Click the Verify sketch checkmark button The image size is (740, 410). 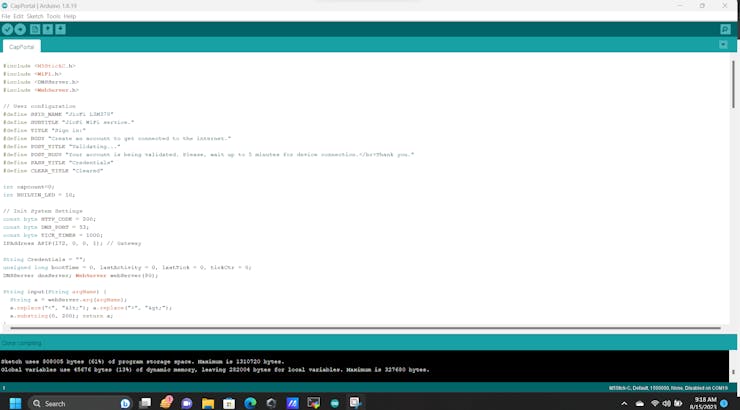(x=7, y=29)
